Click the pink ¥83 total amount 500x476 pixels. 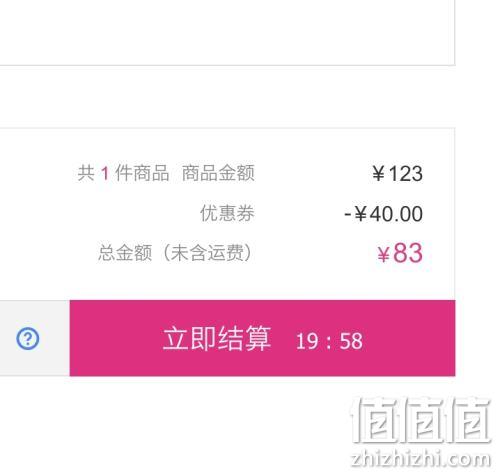tap(400, 253)
